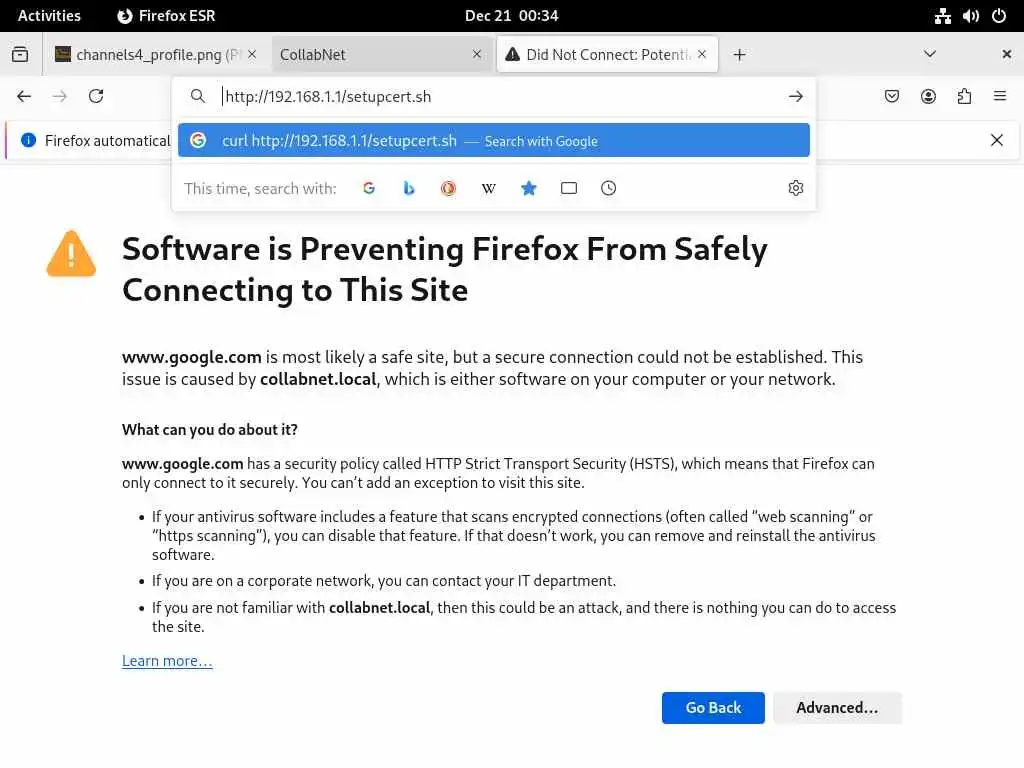Search this time with Google
This screenshot has height=768, width=1024.
pyautogui.click(x=369, y=188)
